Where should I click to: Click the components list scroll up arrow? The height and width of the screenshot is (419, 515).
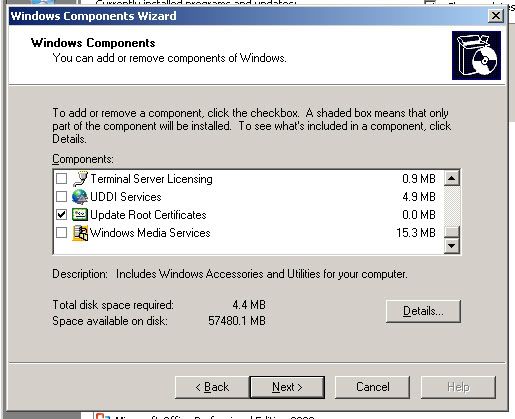point(452,178)
